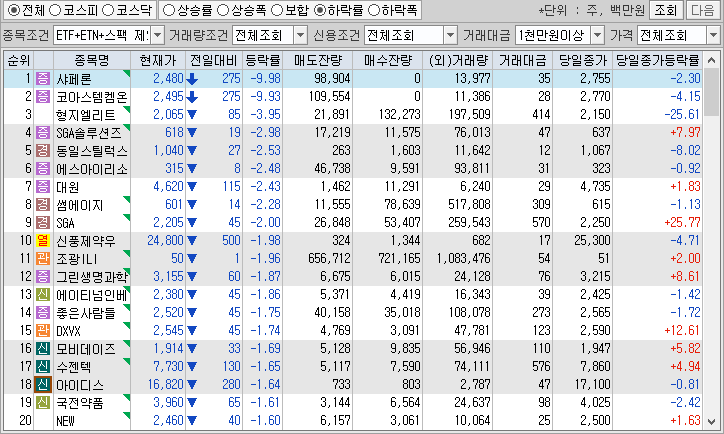Screen dimensions: 724x434
Task: Select the 하락폭 radio button
Action: (x=374, y=10)
